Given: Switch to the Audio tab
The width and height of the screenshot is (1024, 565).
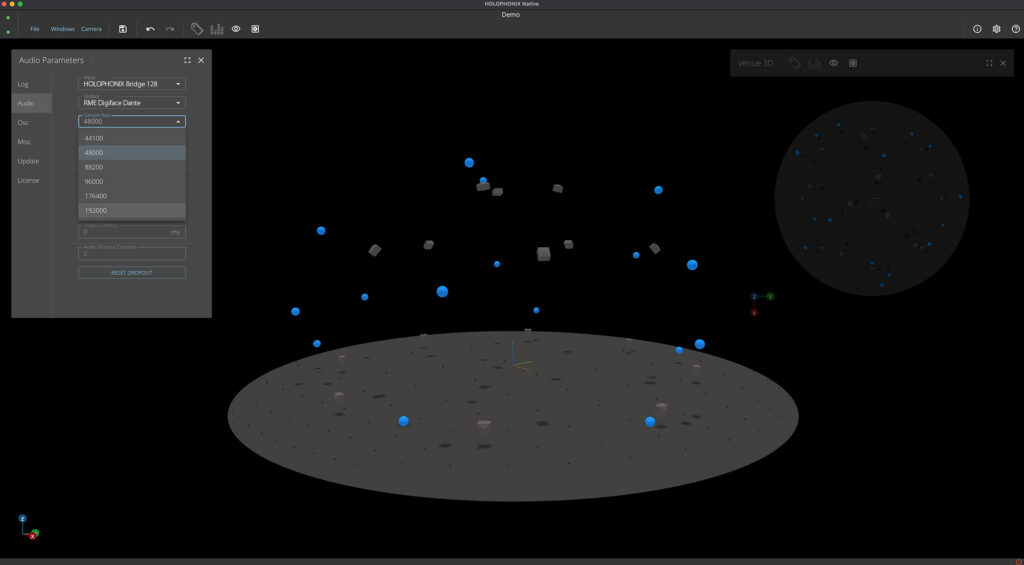Looking at the screenshot, I should tap(31, 103).
